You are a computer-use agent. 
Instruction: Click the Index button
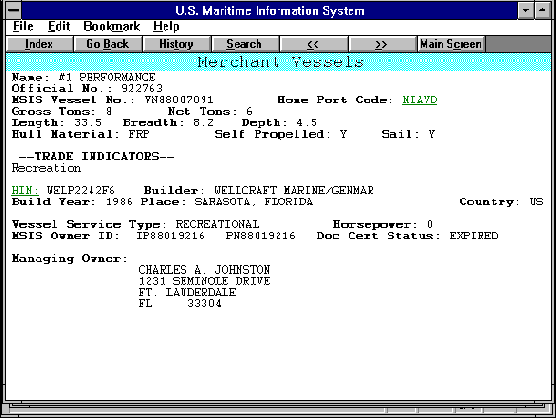[39, 44]
